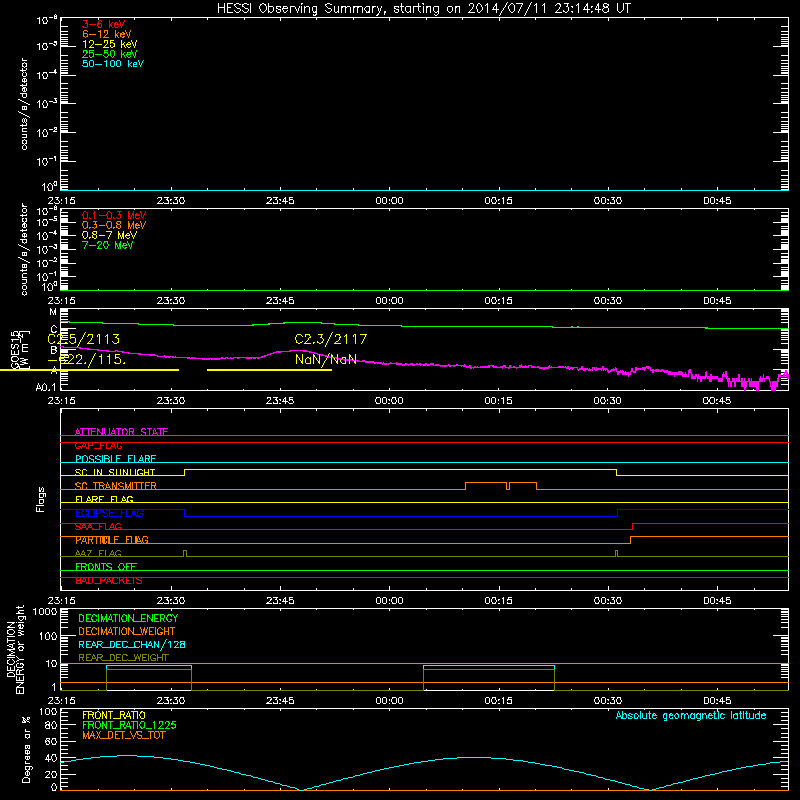The image size is (800, 800).
Task: Click the 25-50 keV legend label
Action: [110, 54]
